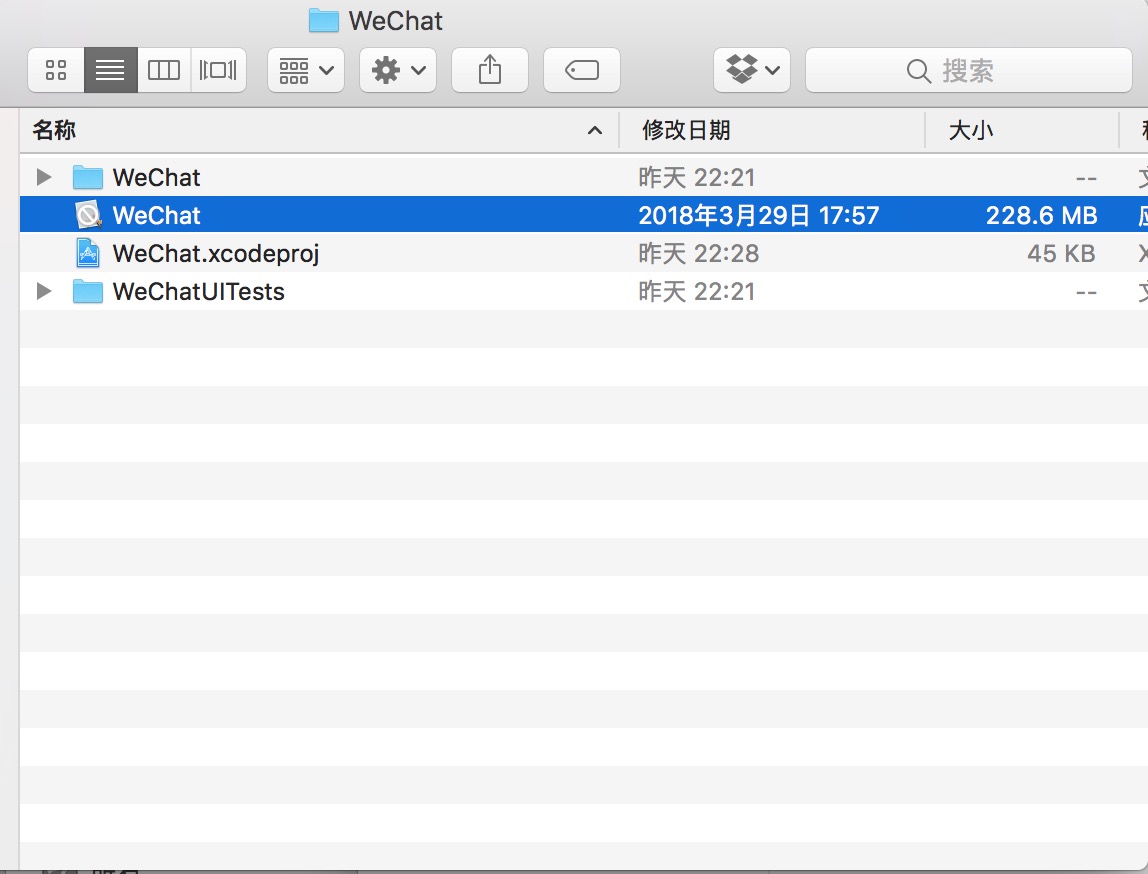Open the Dropbox toolbar menu

tap(752, 70)
